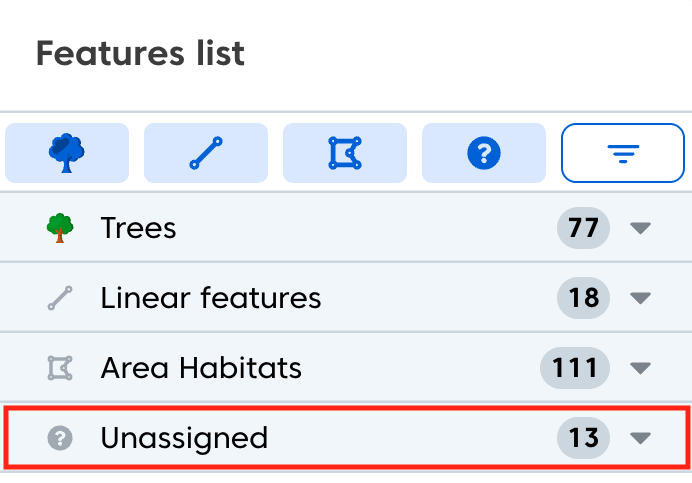This screenshot has height=483, width=692.
Task: Click the 13 count badge for Unassigned
Action: click(583, 438)
